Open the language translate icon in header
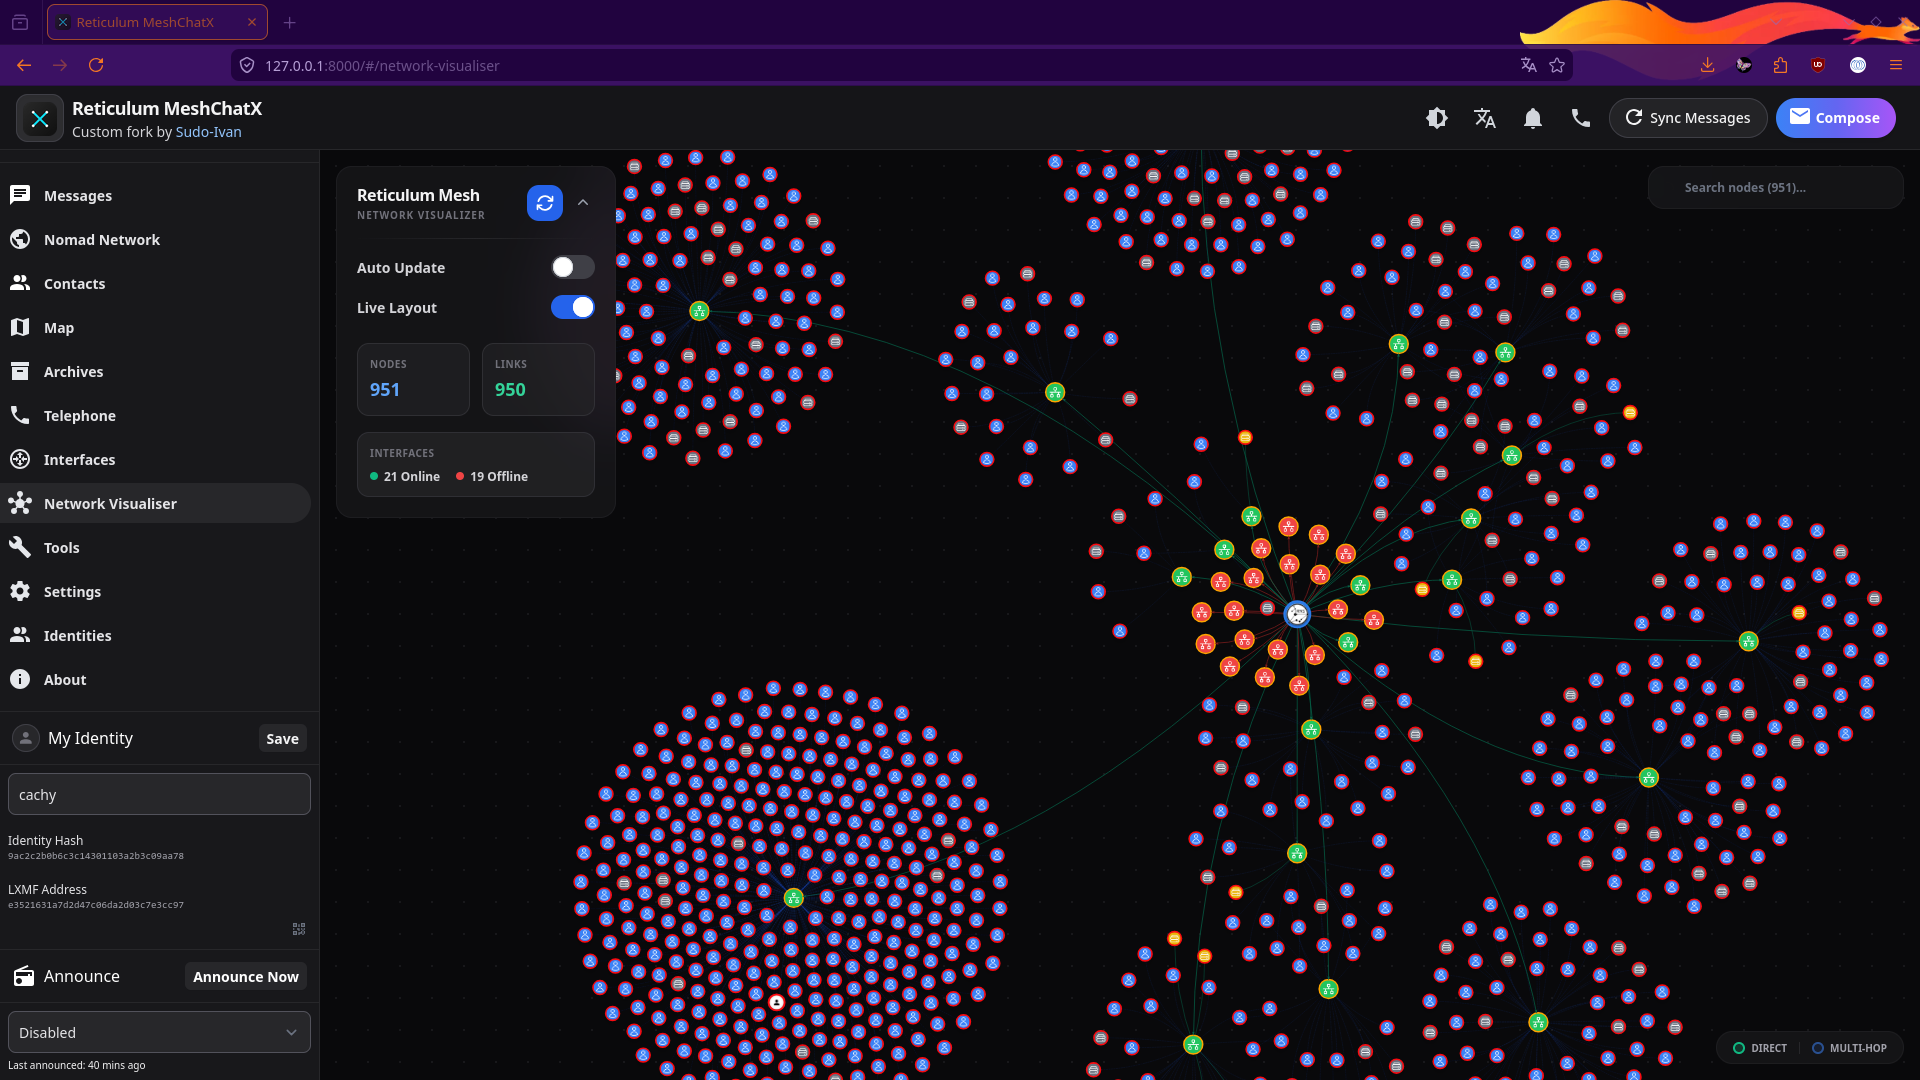This screenshot has width=1920, height=1080. 1485,118
